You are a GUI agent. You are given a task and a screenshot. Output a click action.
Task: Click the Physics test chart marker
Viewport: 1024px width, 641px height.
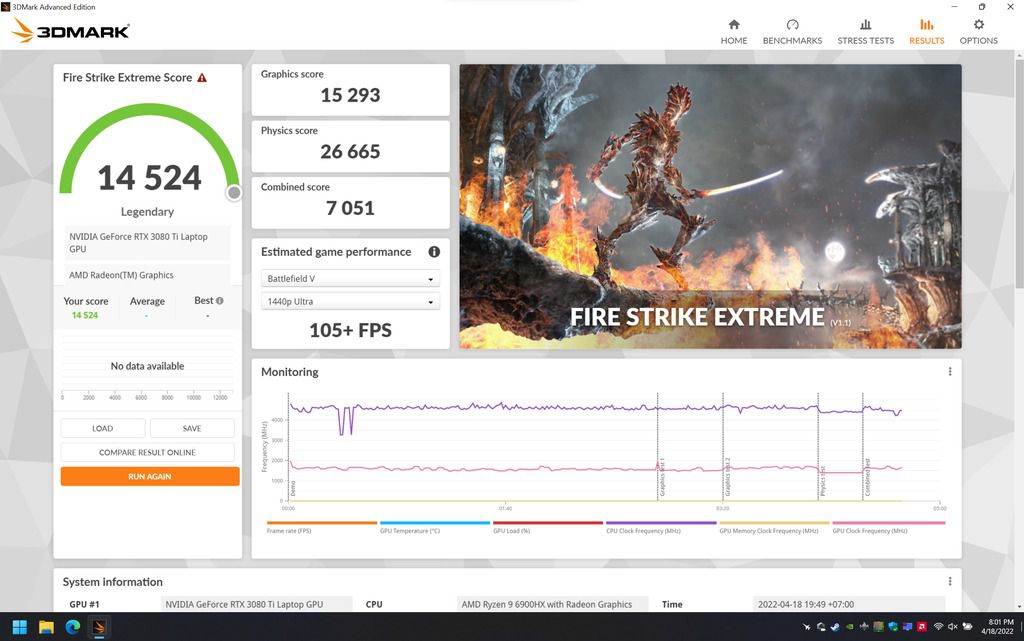[x=822, y=482]
